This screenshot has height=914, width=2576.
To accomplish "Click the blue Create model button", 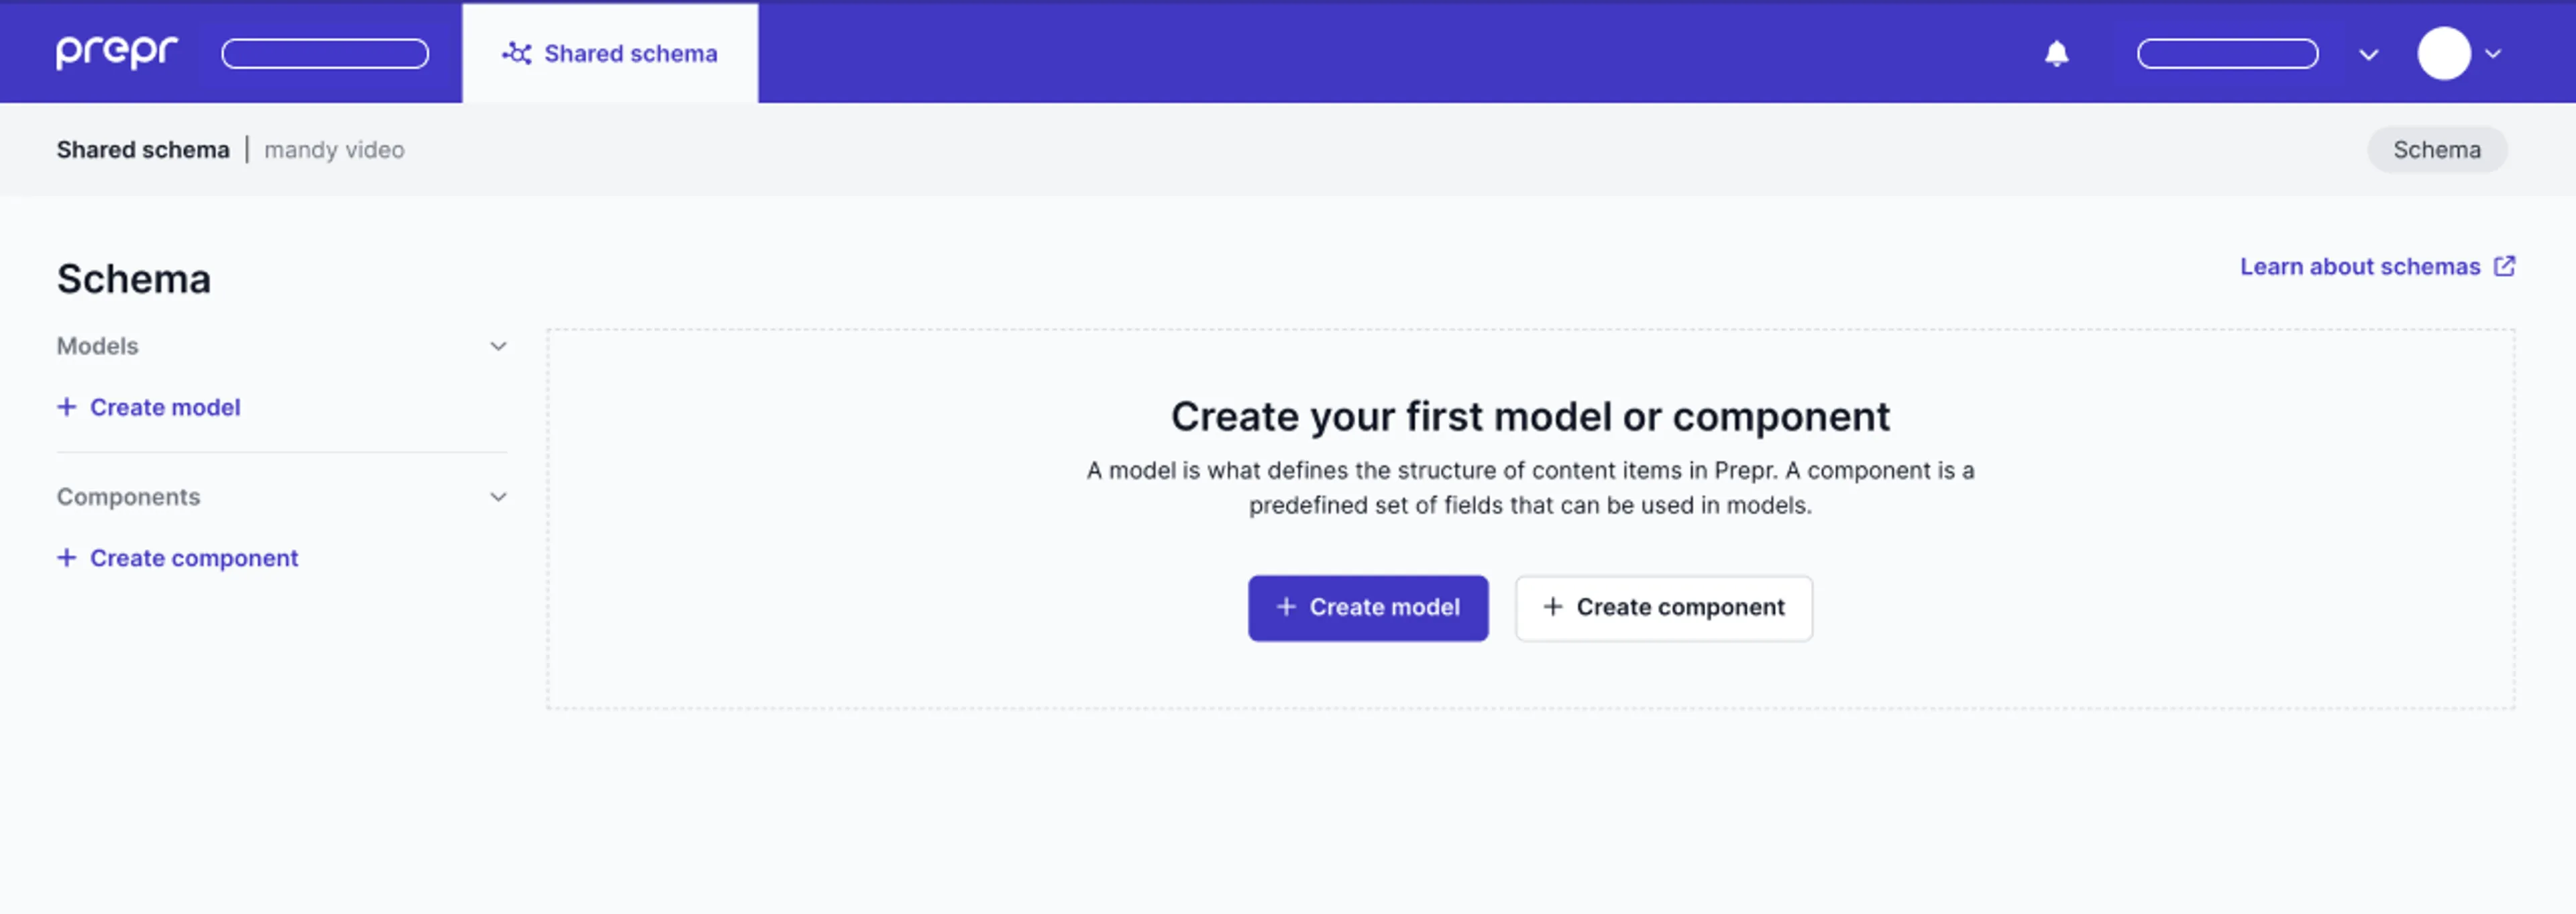I will [1368, 608].
